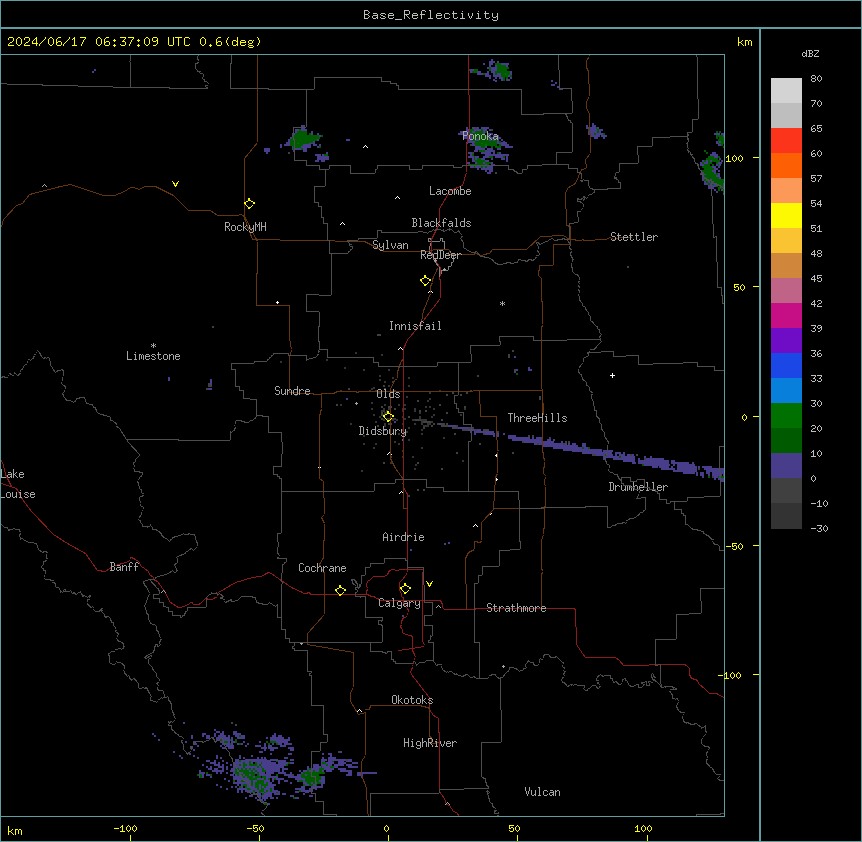Click the Ponoka city label
862x842 pixels.
[480, 136]
